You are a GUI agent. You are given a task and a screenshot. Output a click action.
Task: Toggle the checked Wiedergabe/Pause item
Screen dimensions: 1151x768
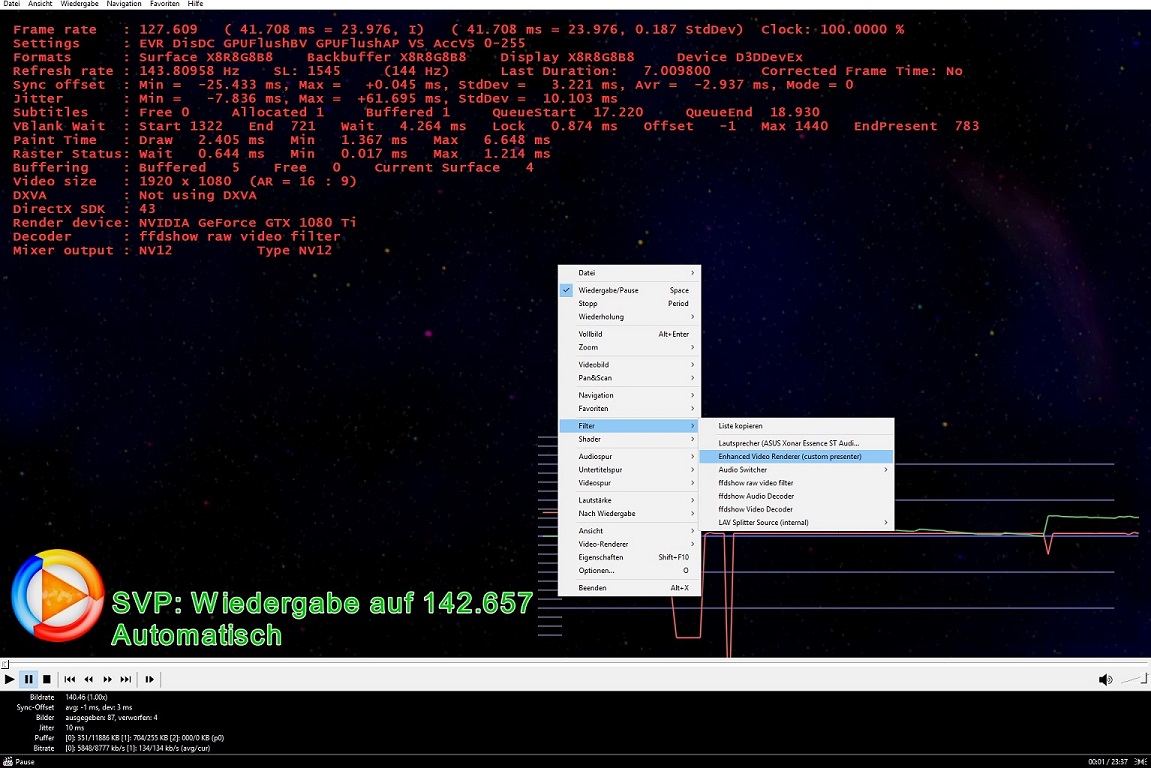630,290
